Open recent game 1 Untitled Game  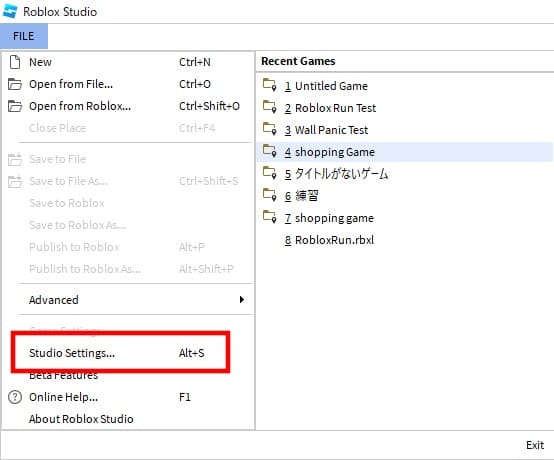tap(405, 86)
